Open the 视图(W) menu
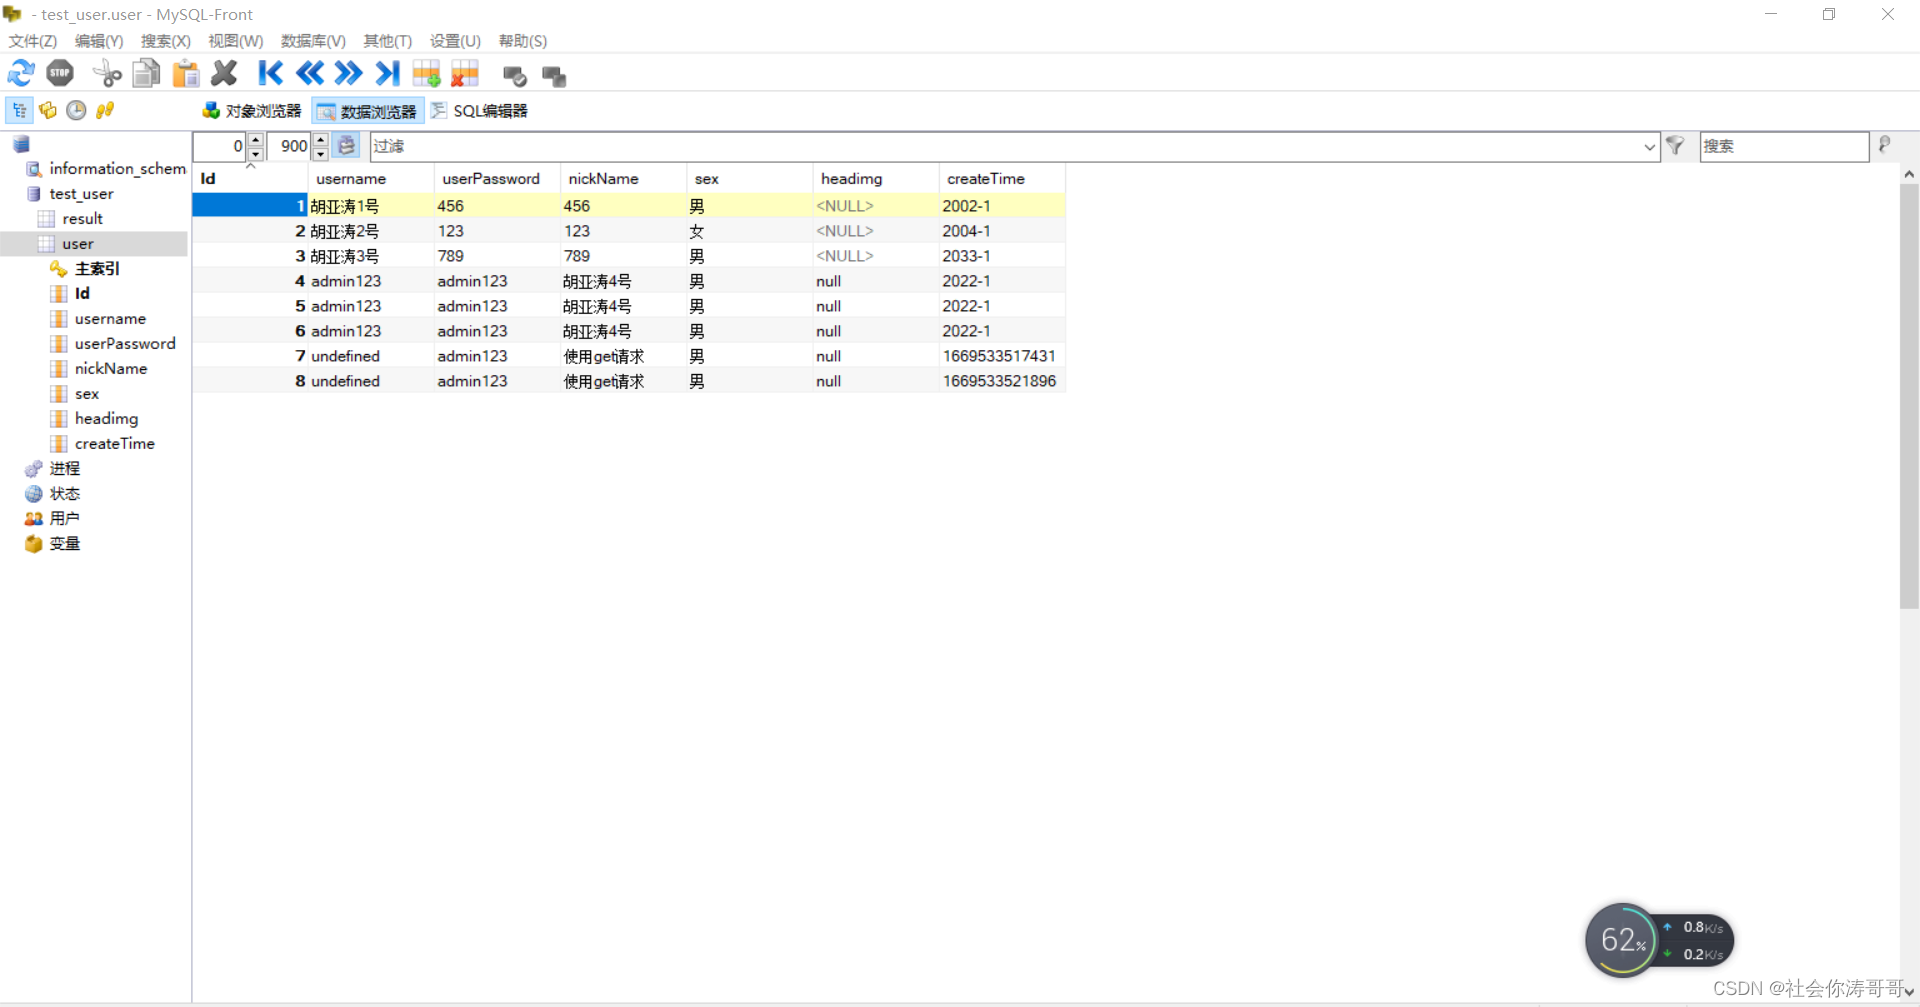 235,41
